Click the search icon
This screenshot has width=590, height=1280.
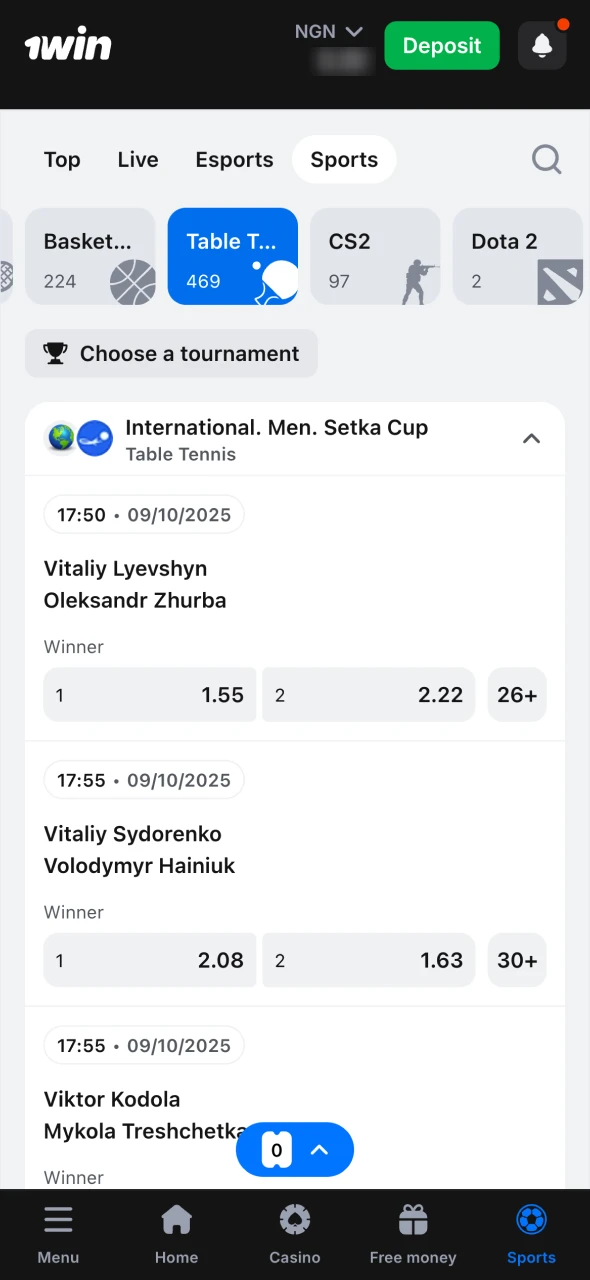546,159
